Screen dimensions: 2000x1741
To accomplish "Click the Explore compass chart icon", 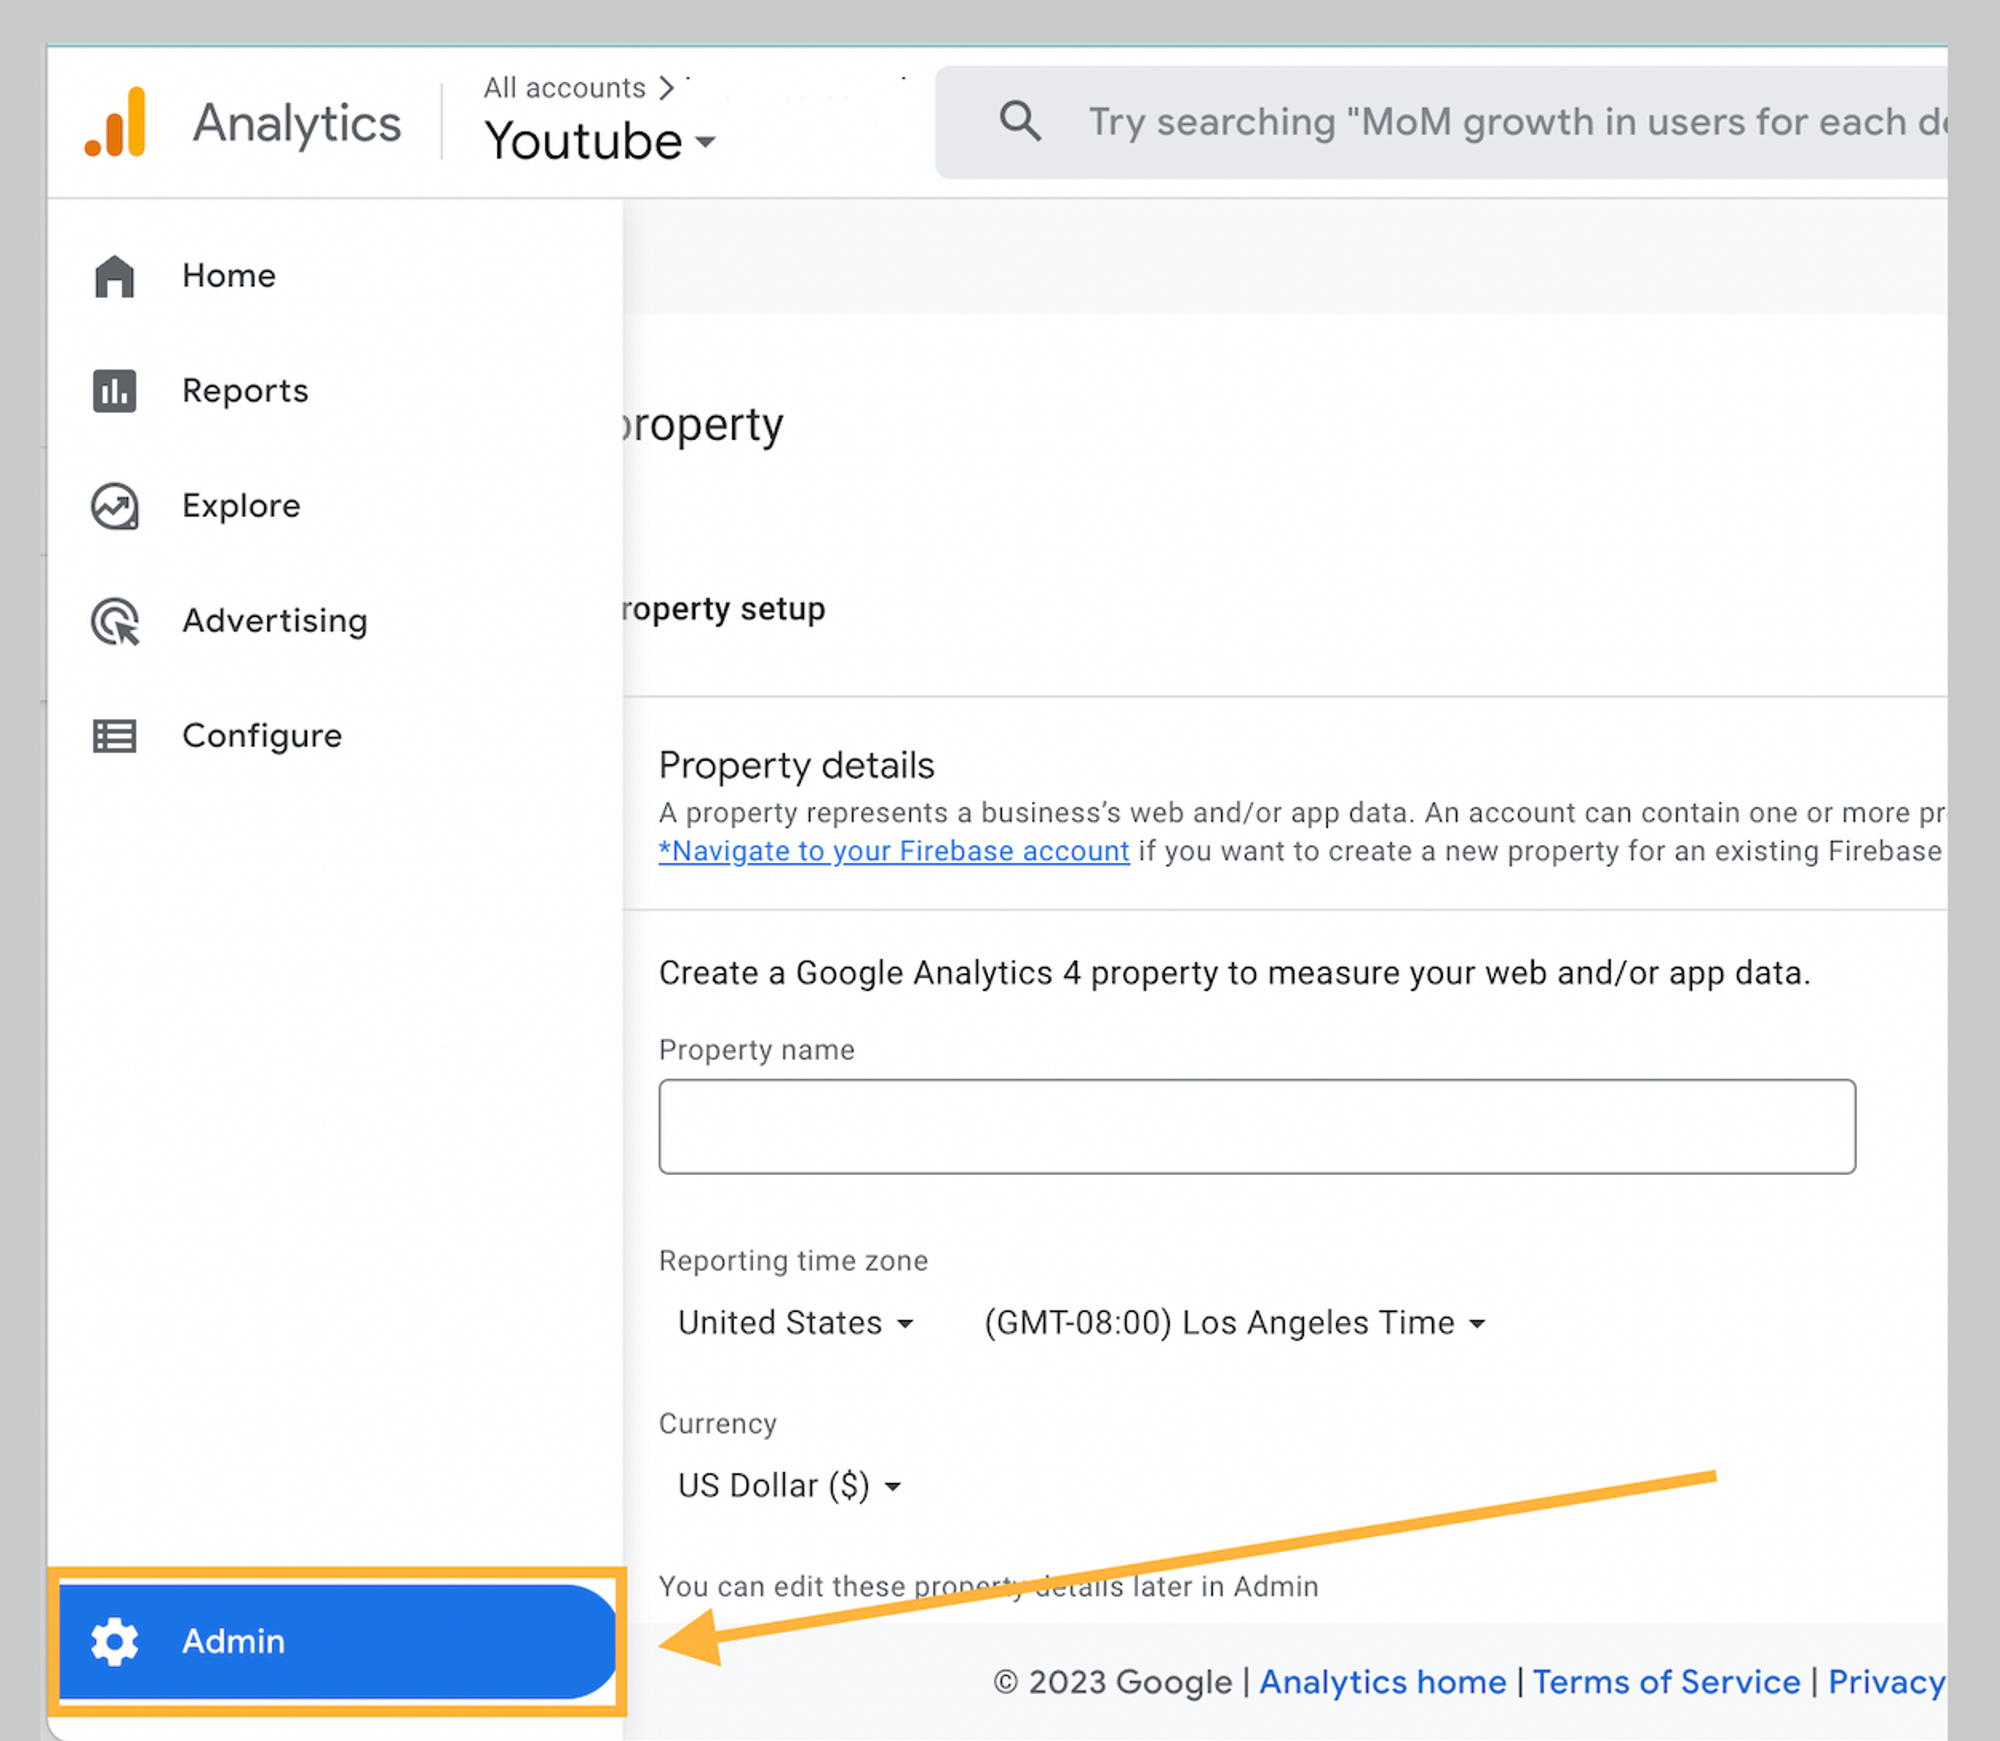I will point(114,506).
